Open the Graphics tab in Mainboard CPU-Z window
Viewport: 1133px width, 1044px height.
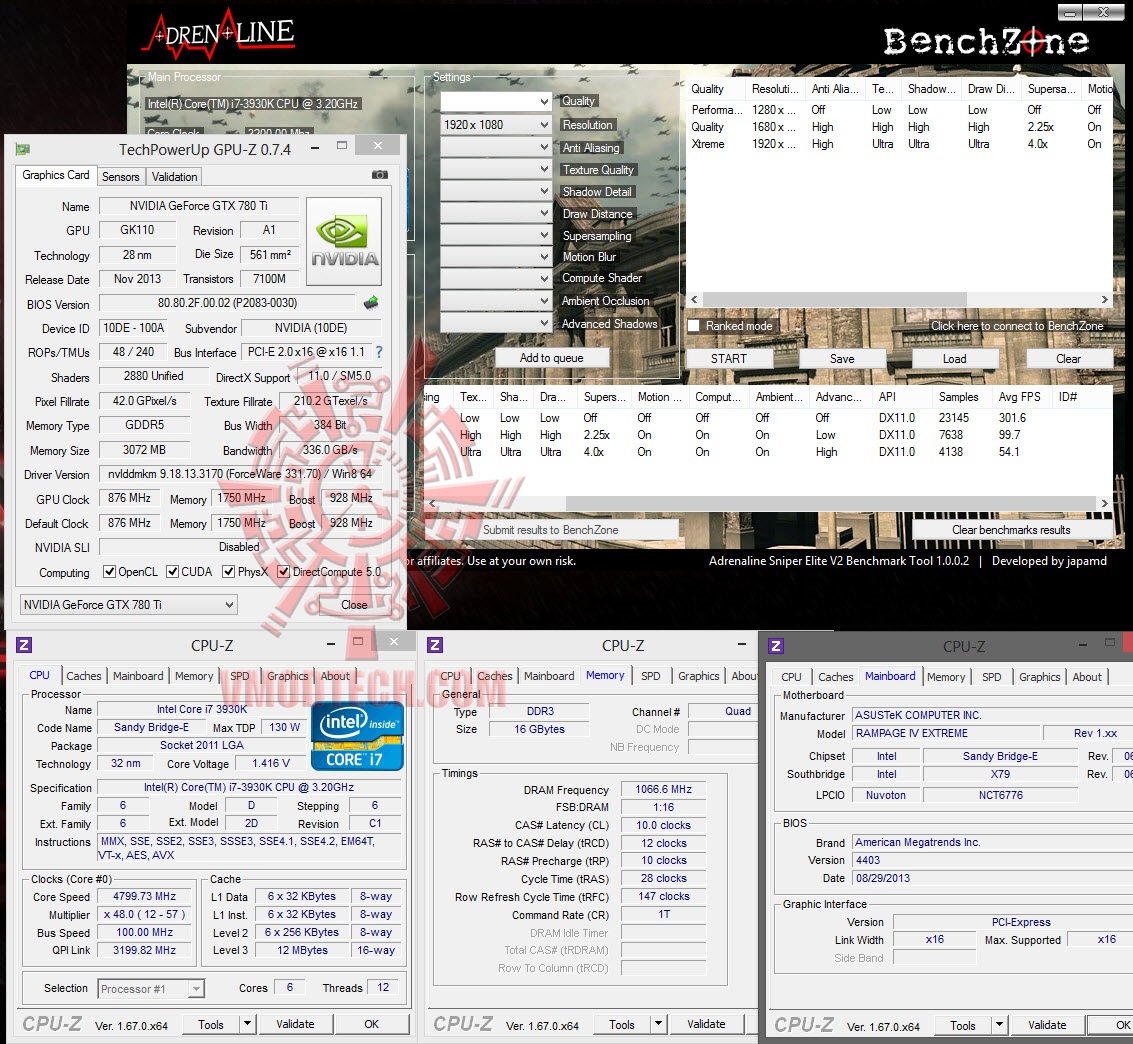(x=1040, y=676)
